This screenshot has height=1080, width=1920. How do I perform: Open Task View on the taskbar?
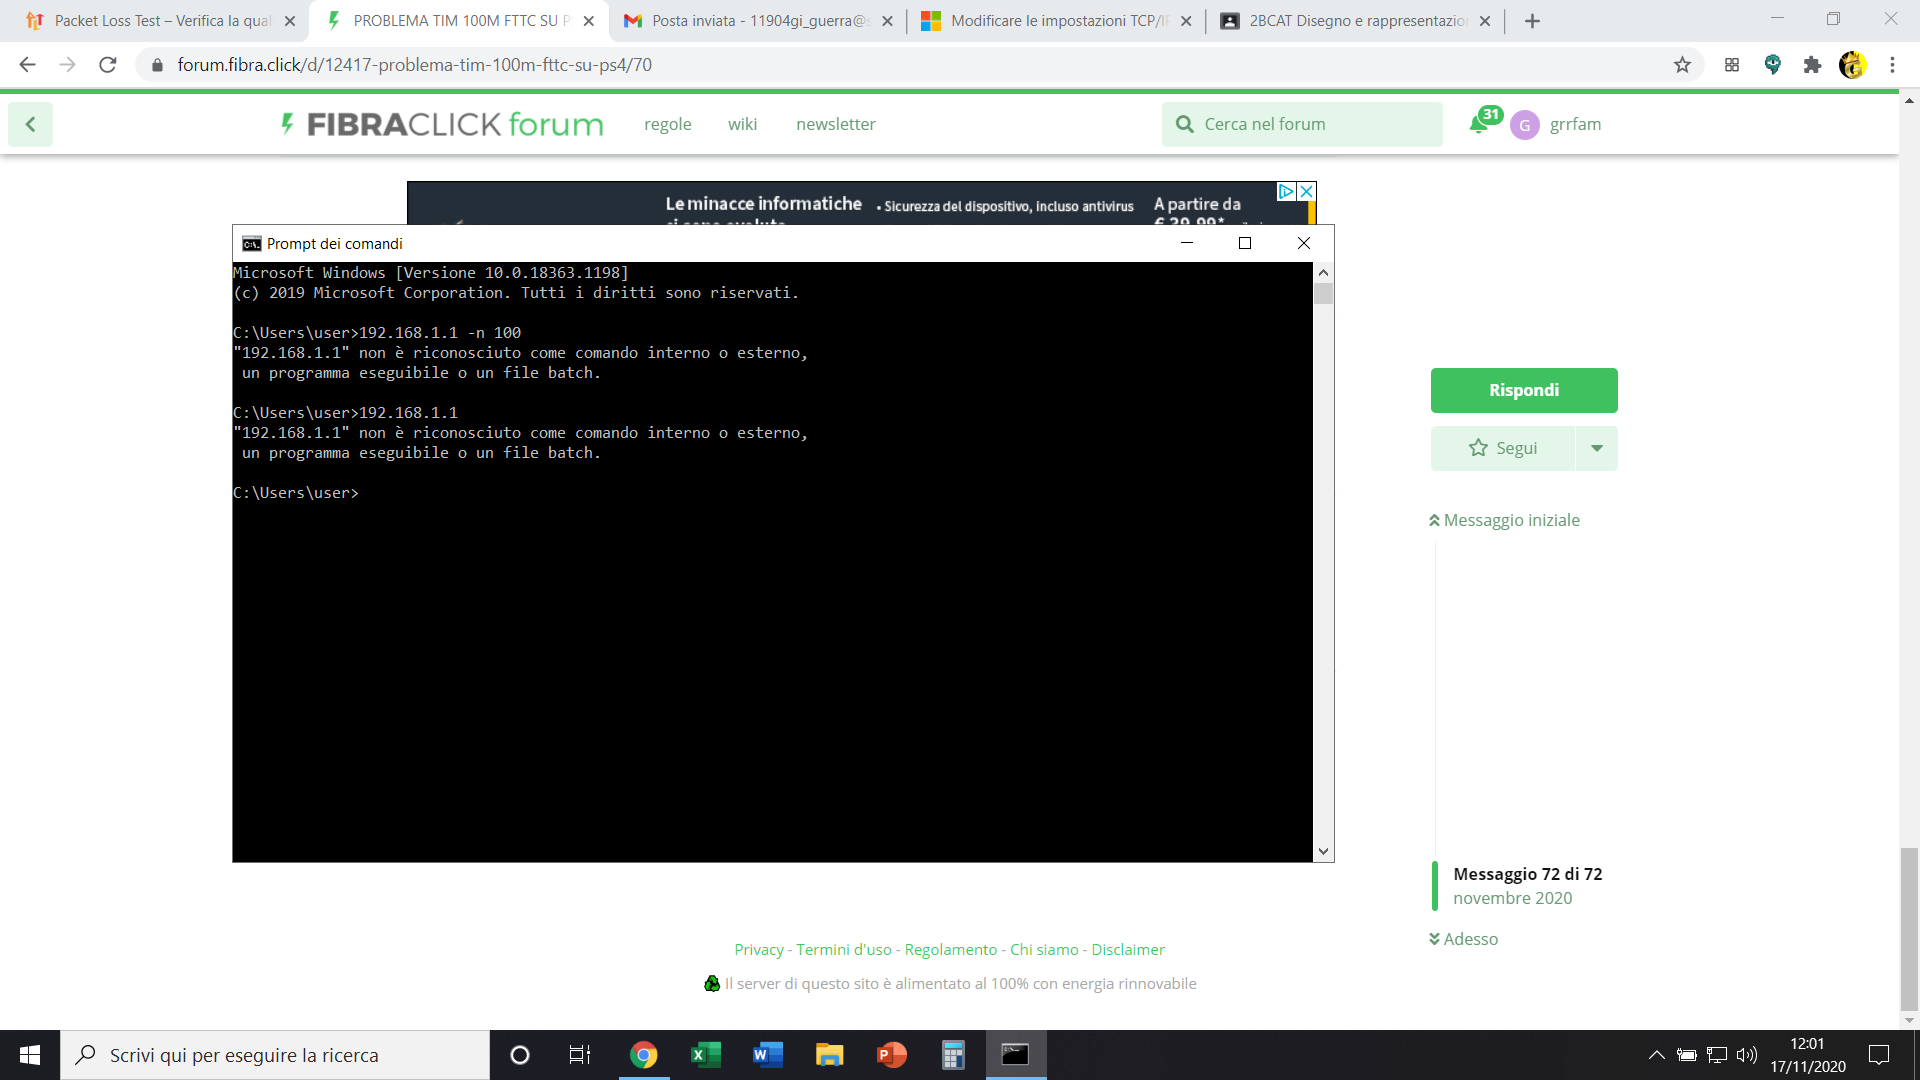[578, 1055]
